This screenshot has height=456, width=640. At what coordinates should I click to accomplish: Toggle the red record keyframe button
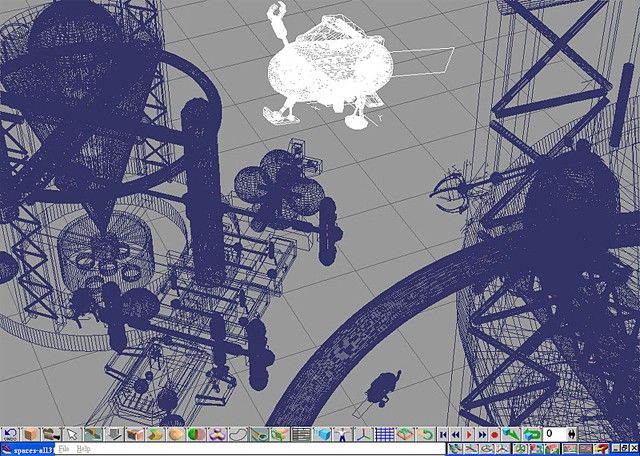495,435
